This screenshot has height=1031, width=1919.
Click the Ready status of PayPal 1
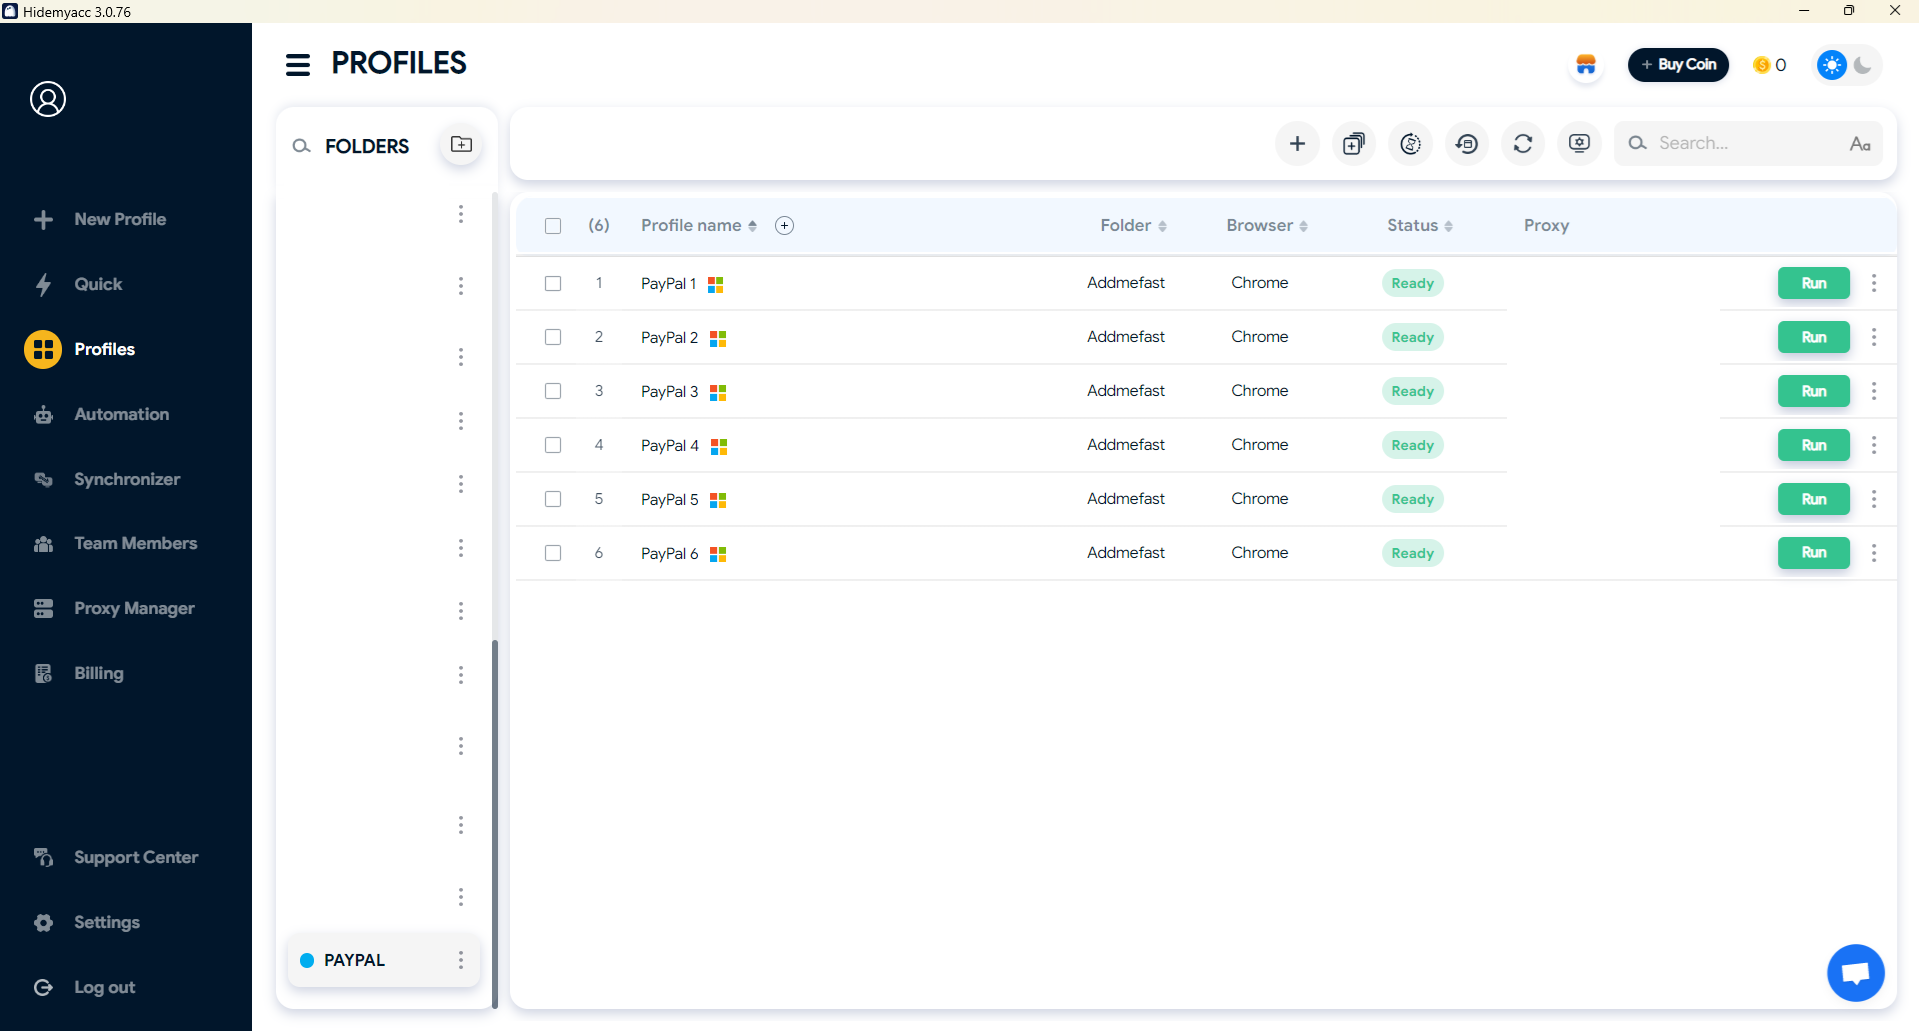[x=1413, y=283]
